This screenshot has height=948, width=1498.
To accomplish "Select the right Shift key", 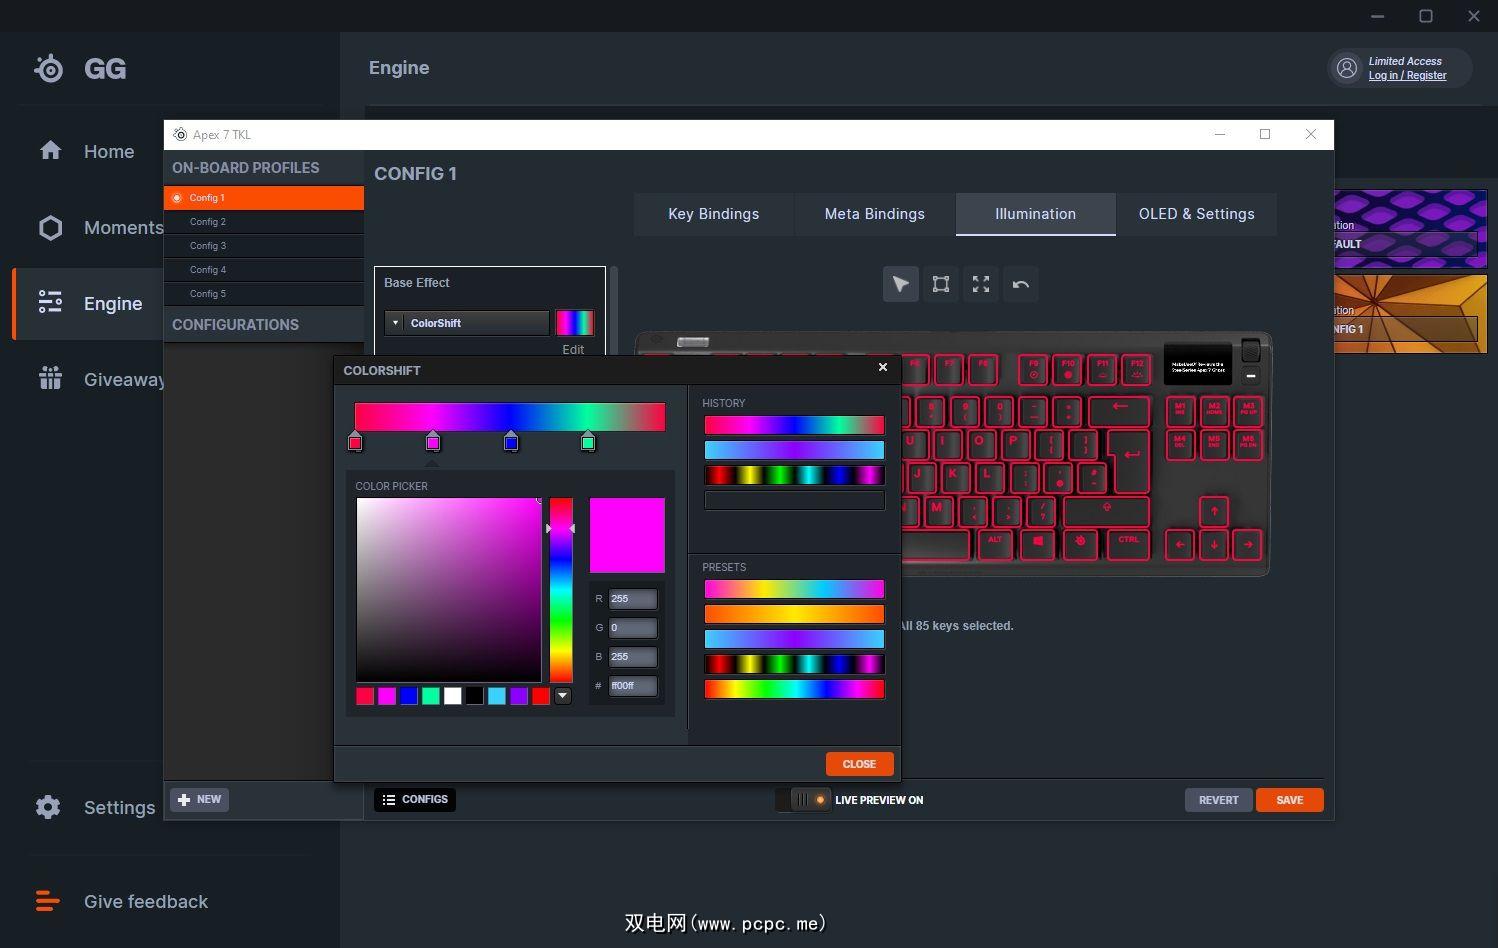I will [x=1106, y=511].
